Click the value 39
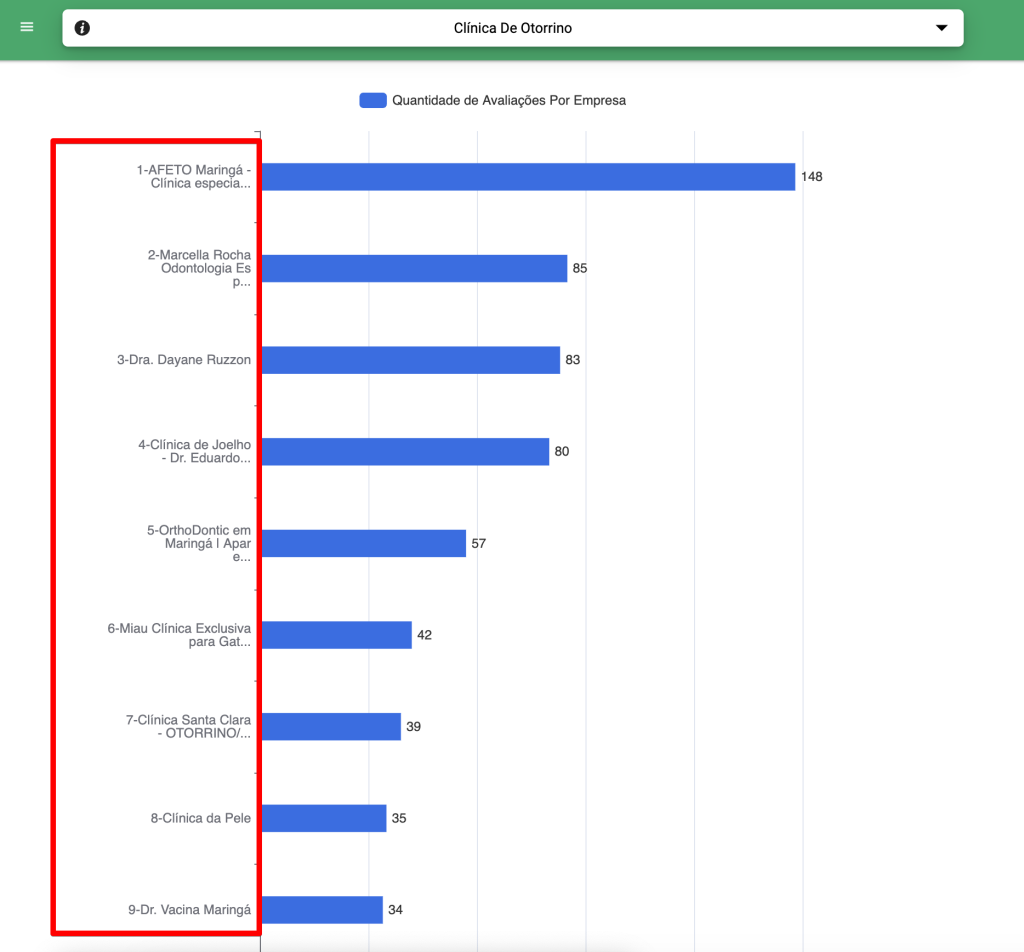1024x952 pixels. coord(413,727)
